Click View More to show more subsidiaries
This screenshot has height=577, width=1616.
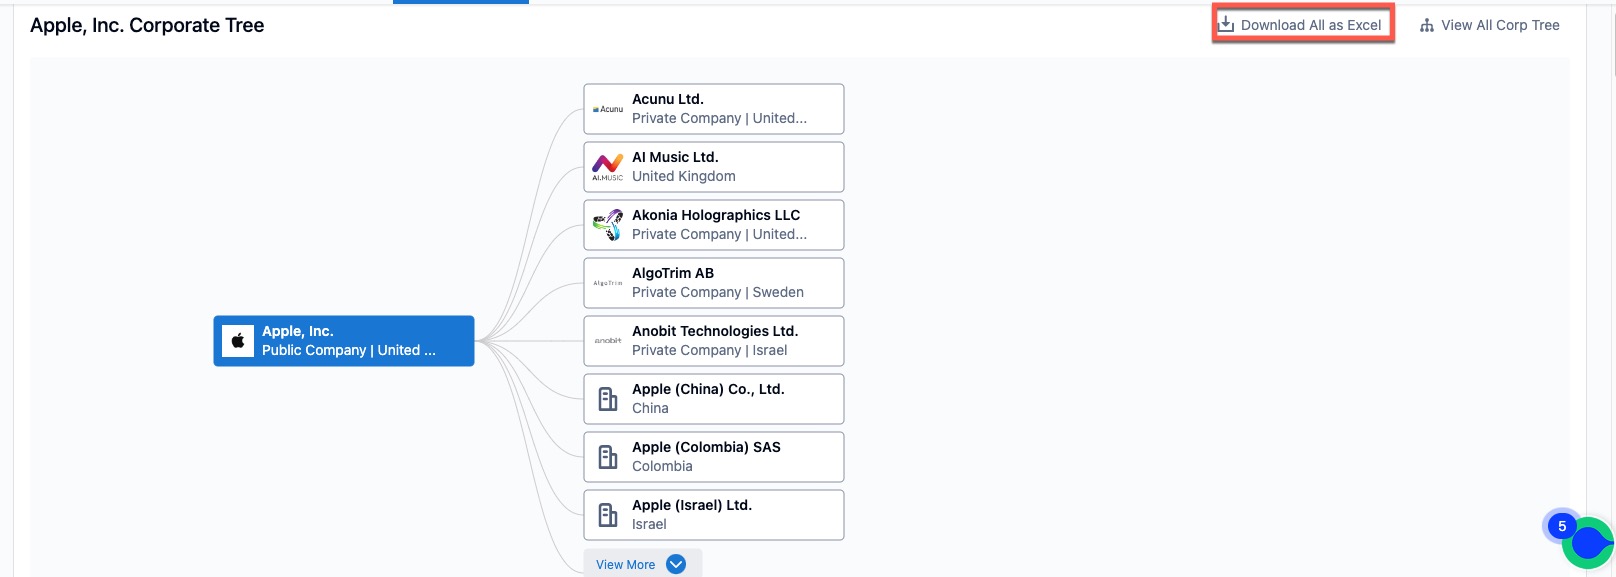click(x=626, y=565)
